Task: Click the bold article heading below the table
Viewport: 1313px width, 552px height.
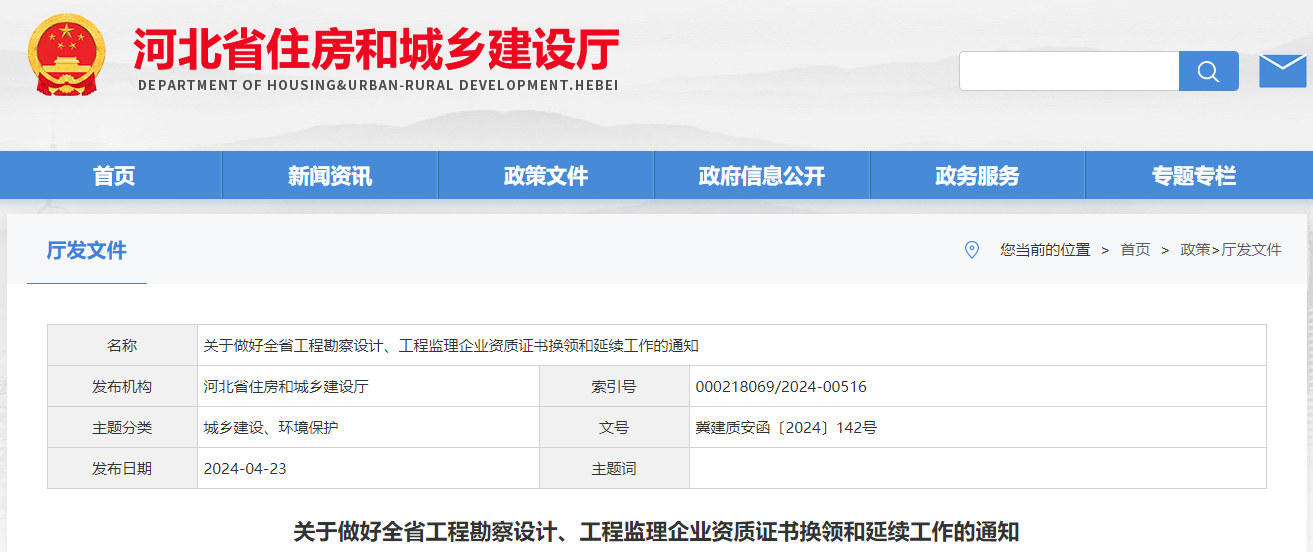Action: pyautogui.click(x=656, y=531)
